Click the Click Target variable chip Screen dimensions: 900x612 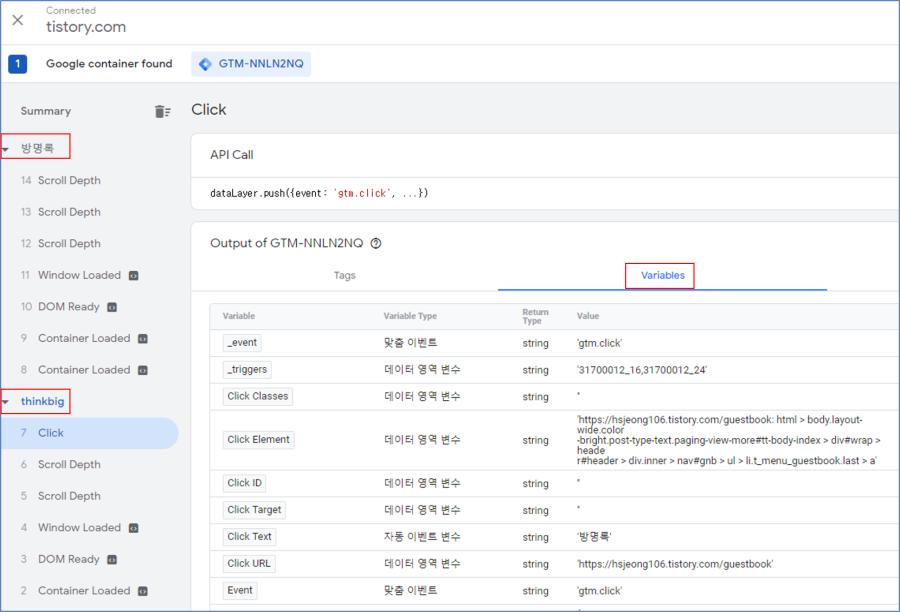254,510
